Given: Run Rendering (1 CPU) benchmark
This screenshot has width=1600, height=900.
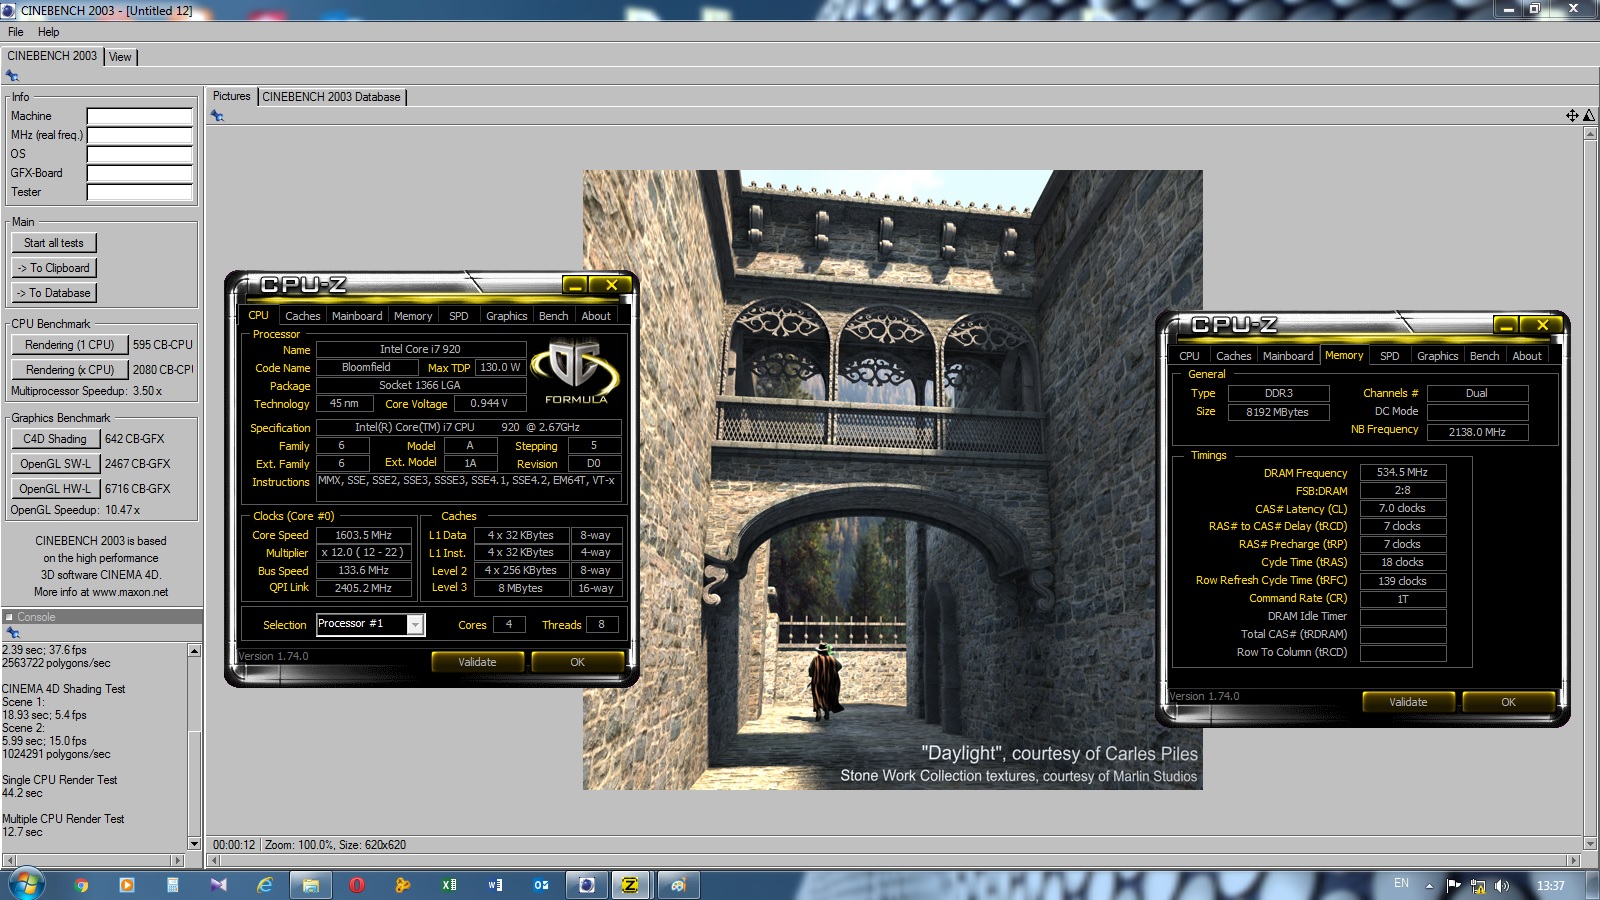Looking at the screenshot, I should tap(70, 345).
